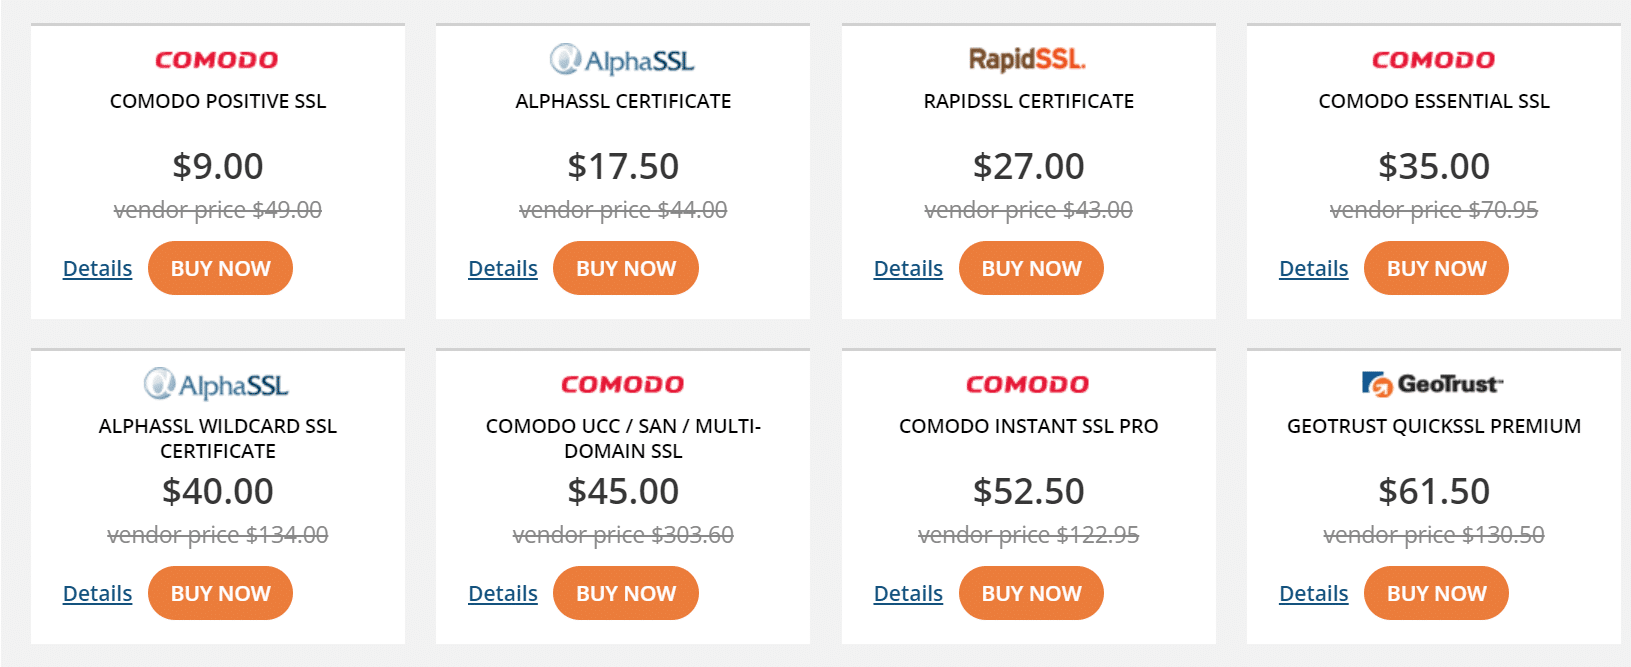1631x667 pixels.
Task: Open Details for Comodo Positive SSL
Action: point(97,268)
